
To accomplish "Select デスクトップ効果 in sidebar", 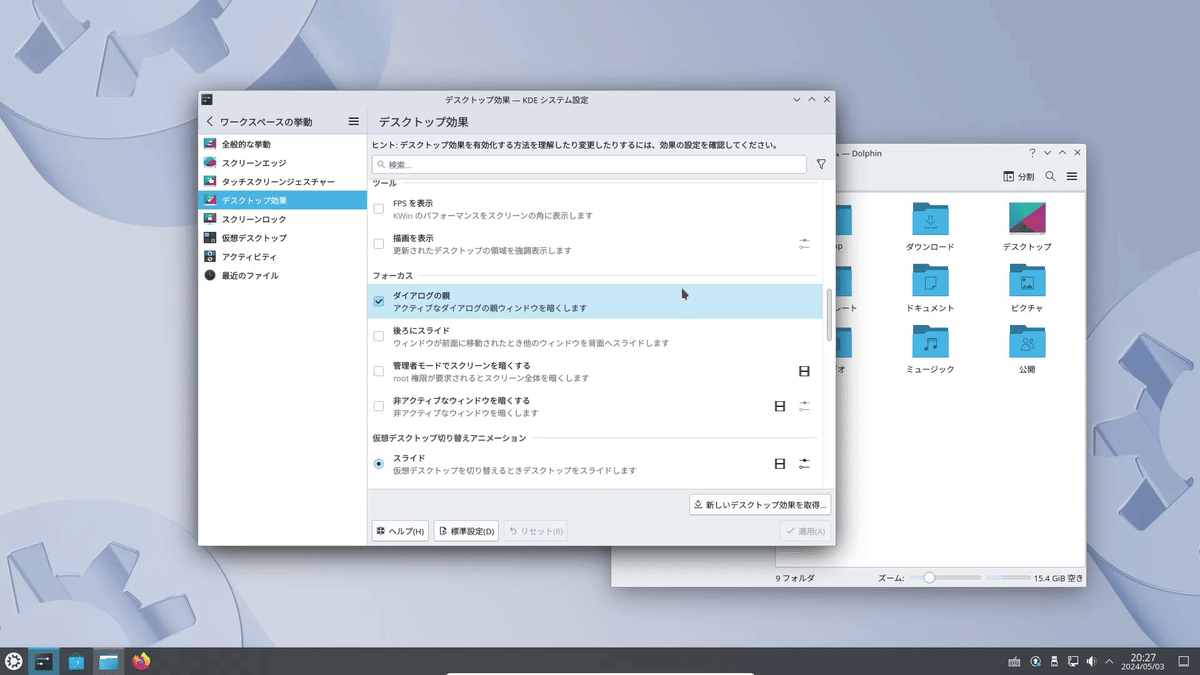I will [x=283, y=200].
